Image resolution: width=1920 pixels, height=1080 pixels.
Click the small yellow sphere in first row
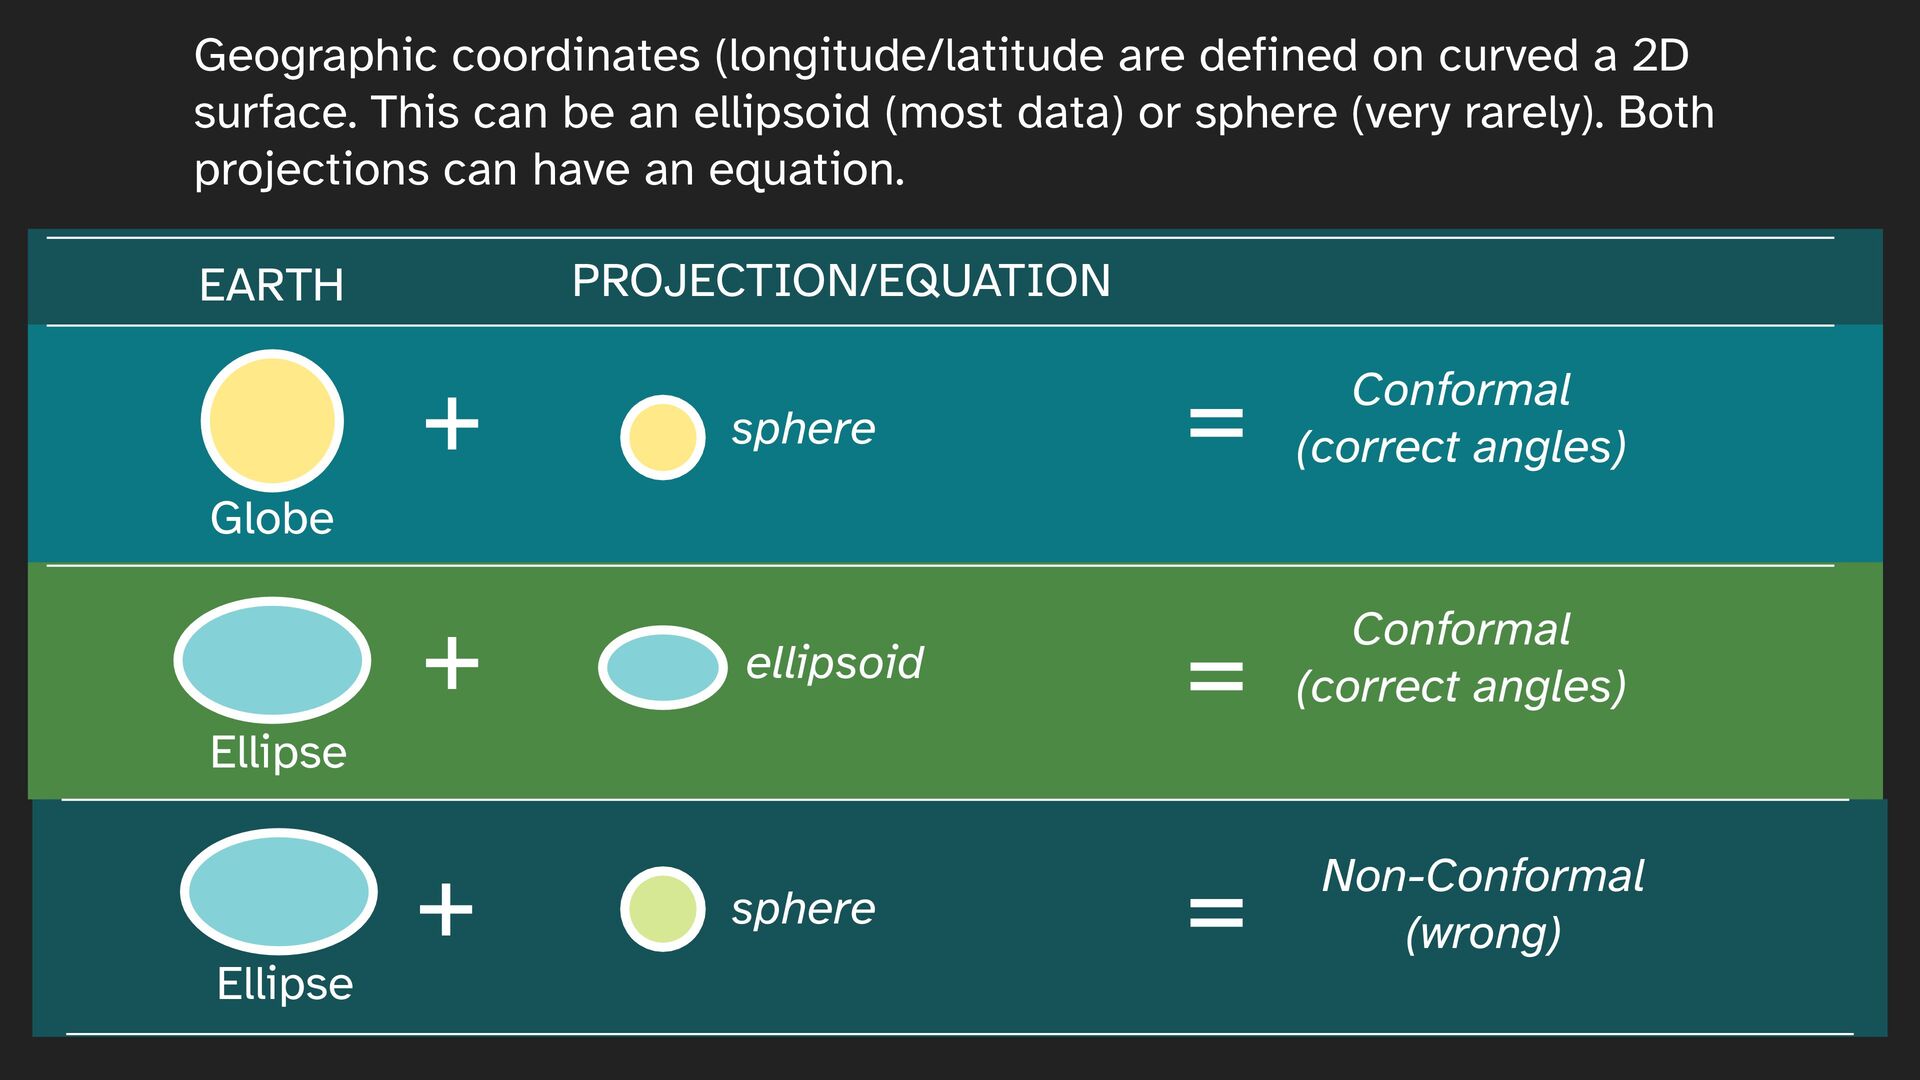[x=662, y=437]
